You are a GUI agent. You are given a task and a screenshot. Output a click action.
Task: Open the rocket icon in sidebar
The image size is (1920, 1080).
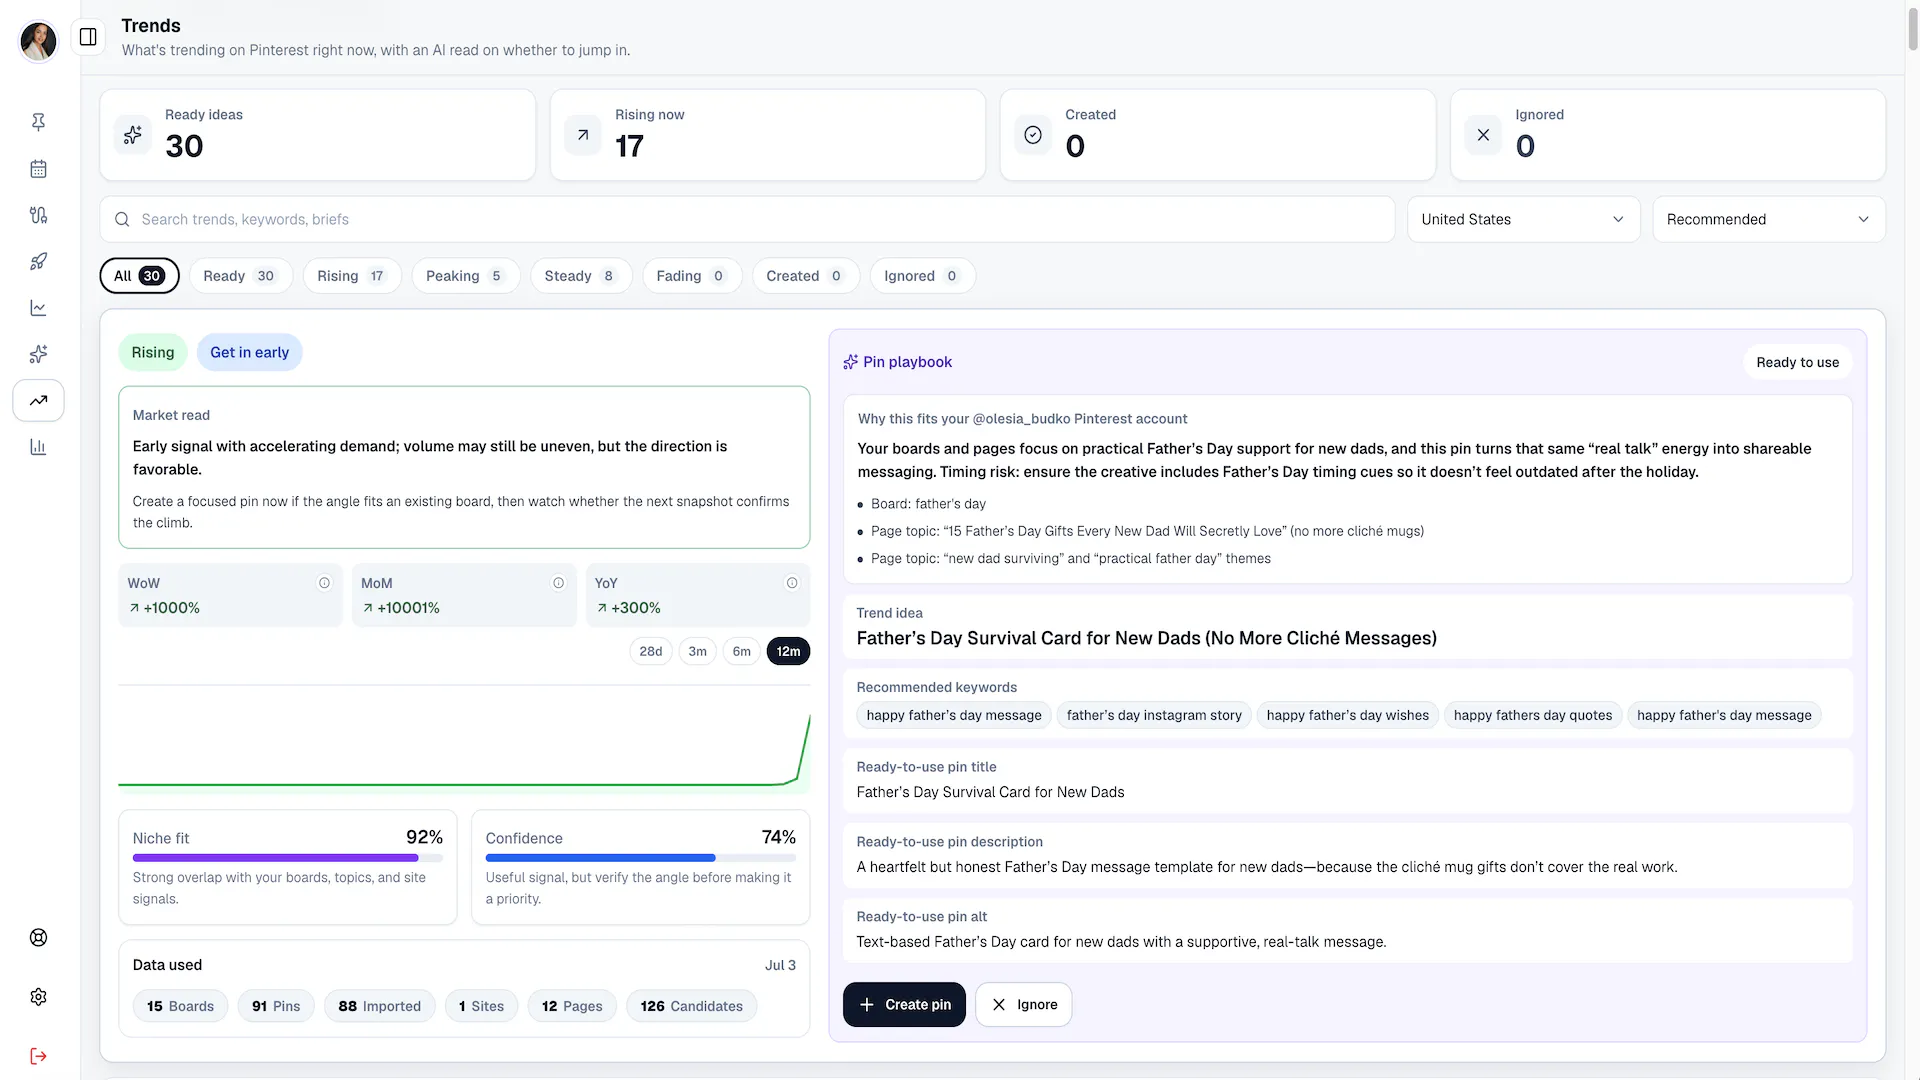click(38, 262)
